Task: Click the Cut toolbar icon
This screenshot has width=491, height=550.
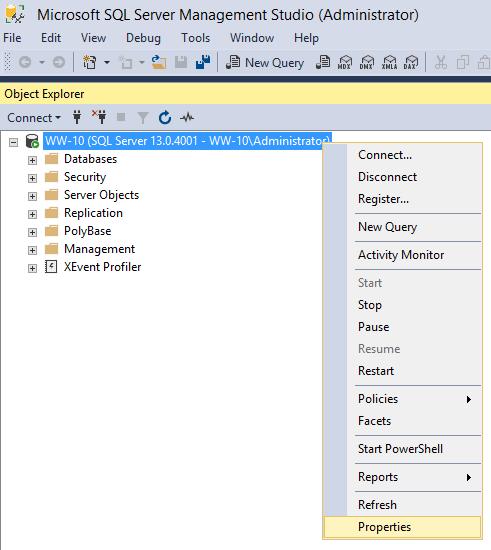Action: (440, 62)
